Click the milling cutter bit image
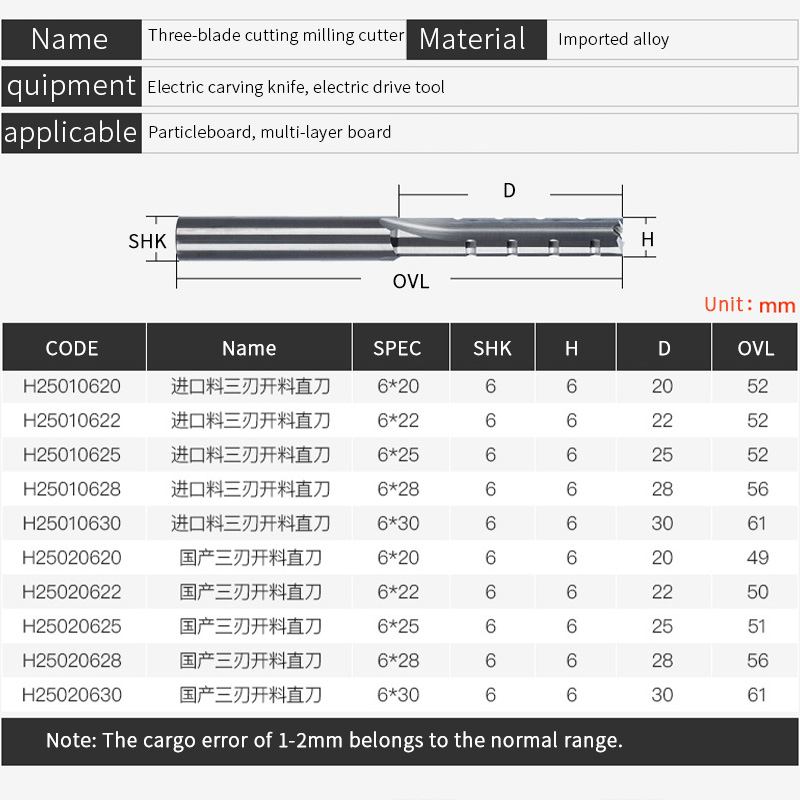 (x=400, y=238)
